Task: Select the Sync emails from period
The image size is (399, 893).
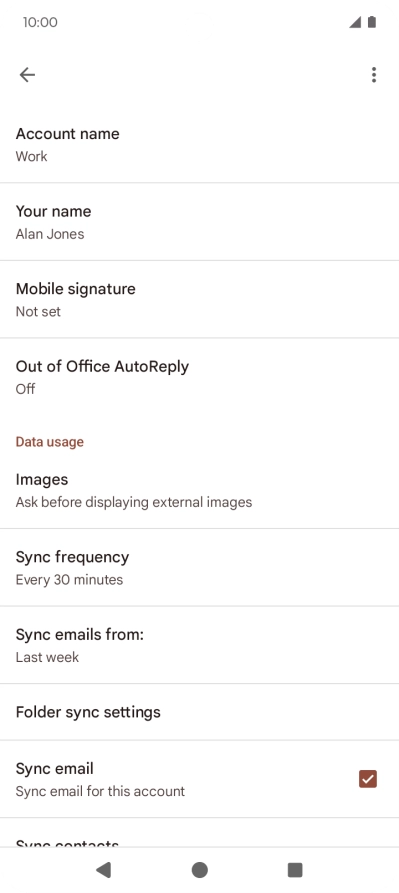Action: [199, 645]
